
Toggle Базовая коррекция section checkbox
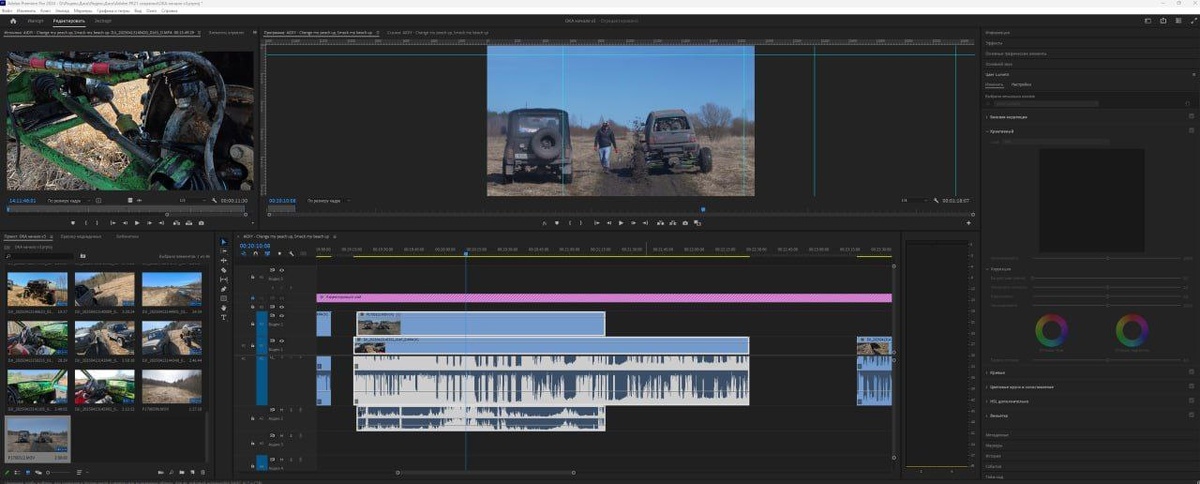[1192, 117]
